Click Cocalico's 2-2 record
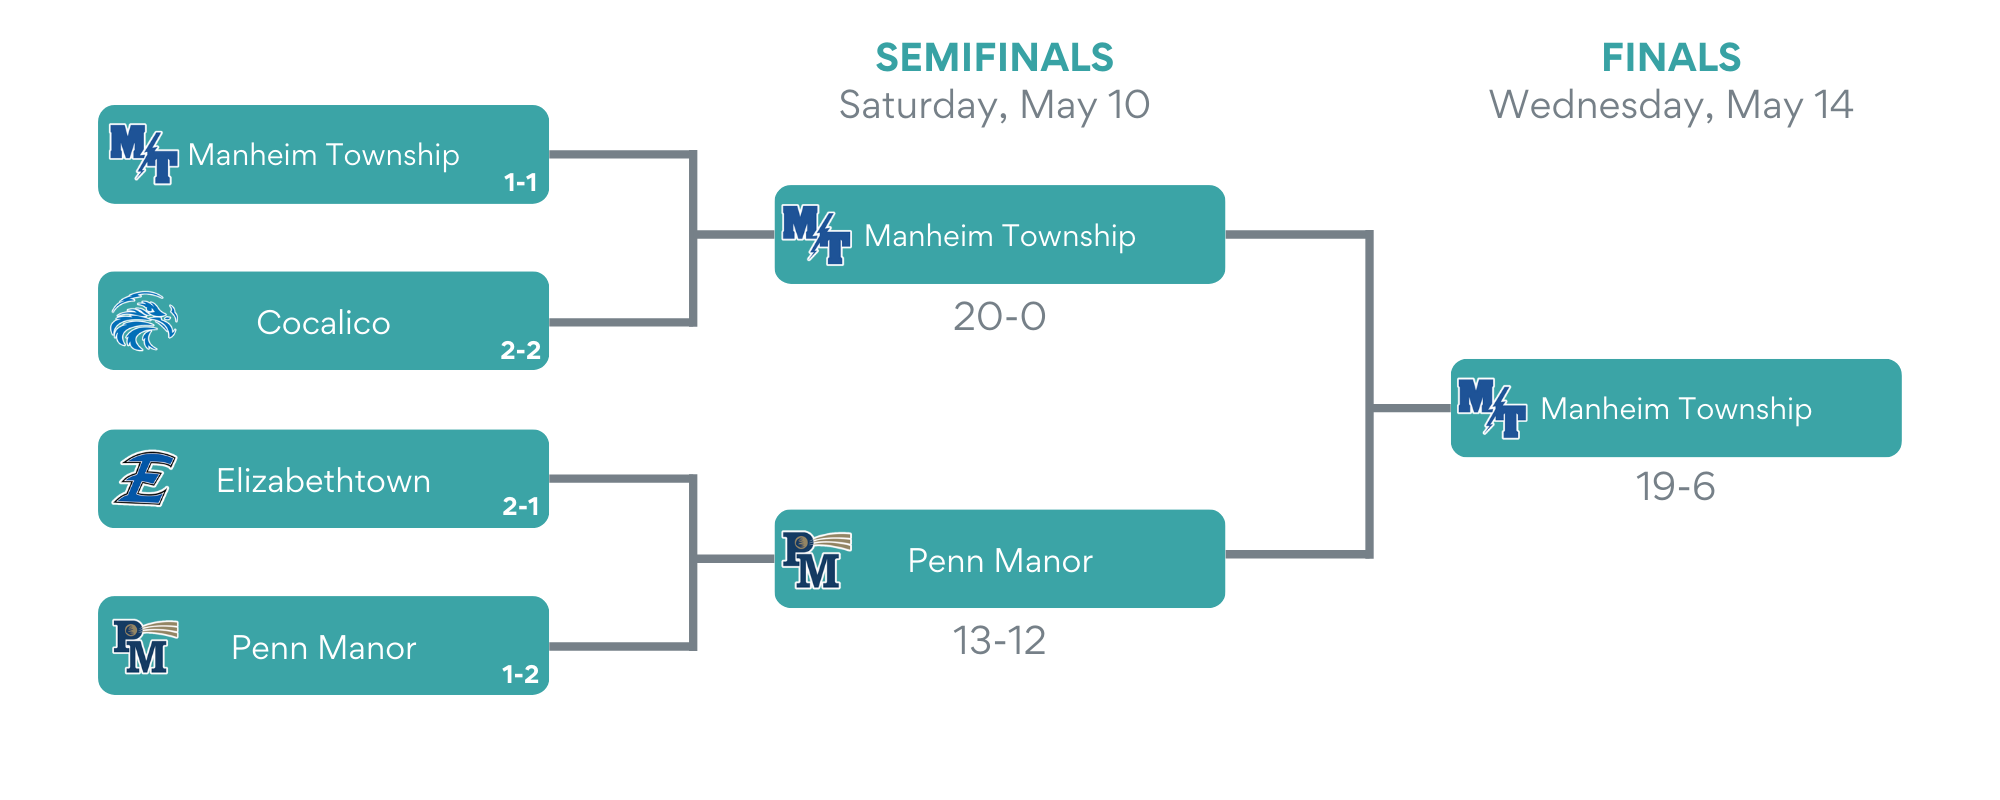2000x800 pixels. (520, 350)
